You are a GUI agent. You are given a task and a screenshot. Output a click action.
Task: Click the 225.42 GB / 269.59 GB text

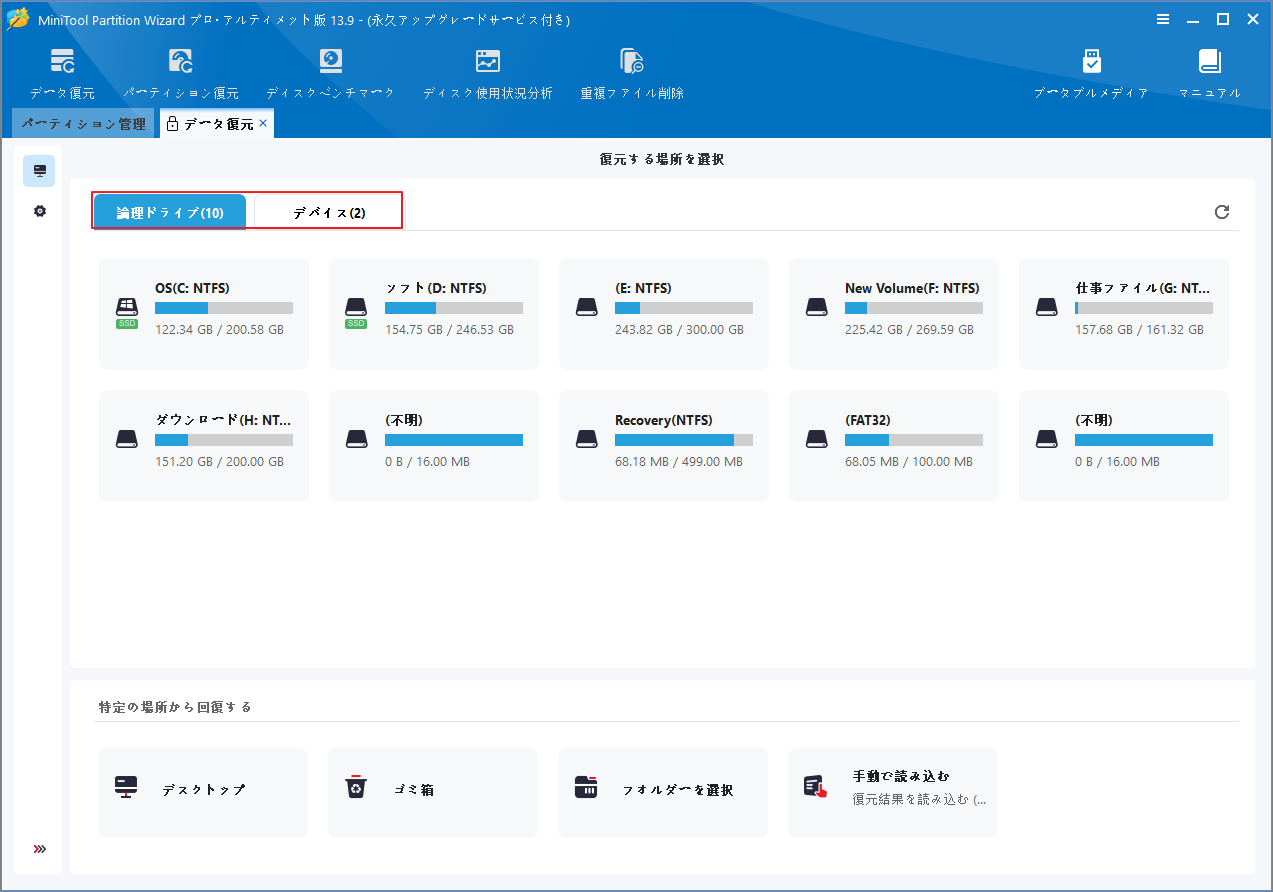point(909,329)
